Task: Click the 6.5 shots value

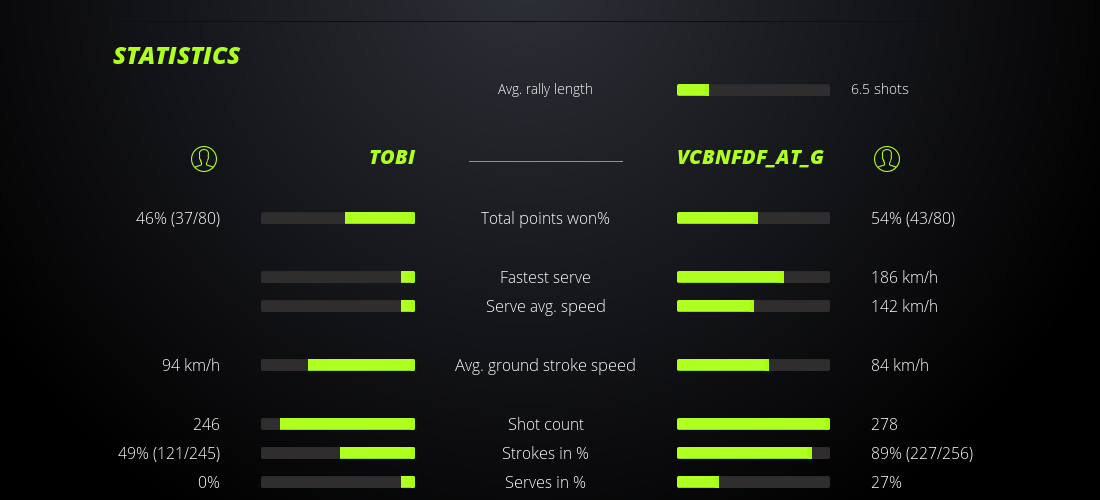Action: (x=880, y=89)
